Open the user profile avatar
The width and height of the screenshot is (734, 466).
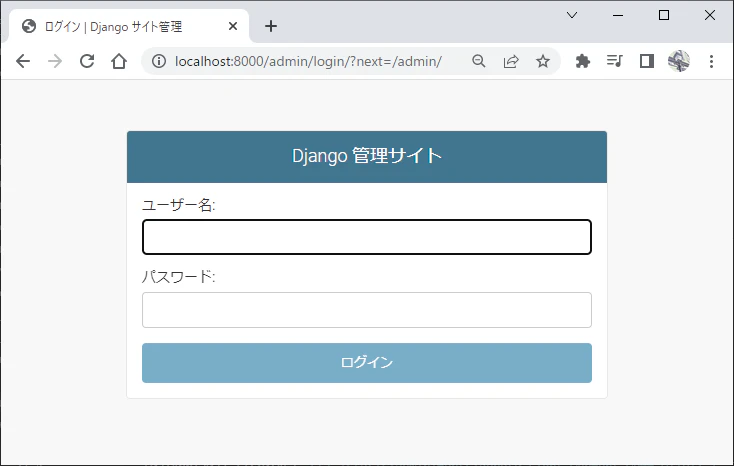tap(679, 61)
